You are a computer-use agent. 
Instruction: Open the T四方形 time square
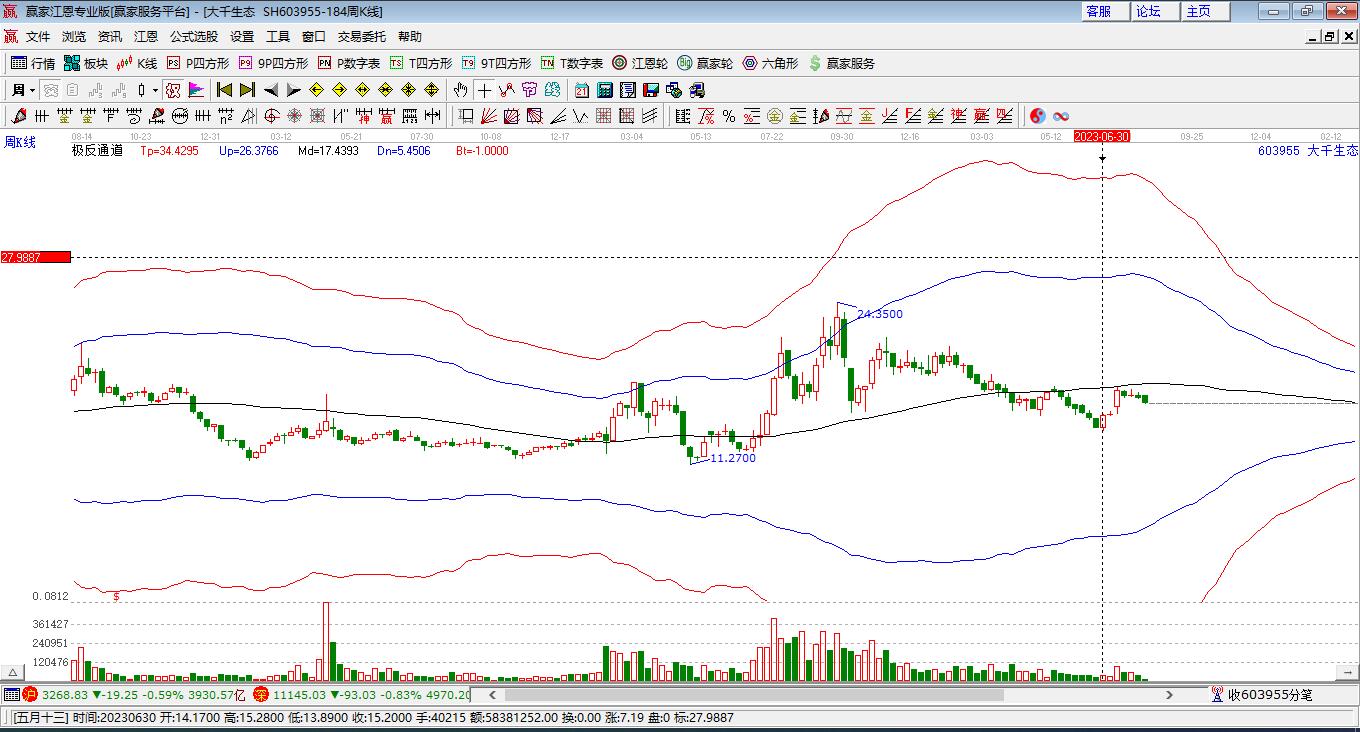coord(421,63)
